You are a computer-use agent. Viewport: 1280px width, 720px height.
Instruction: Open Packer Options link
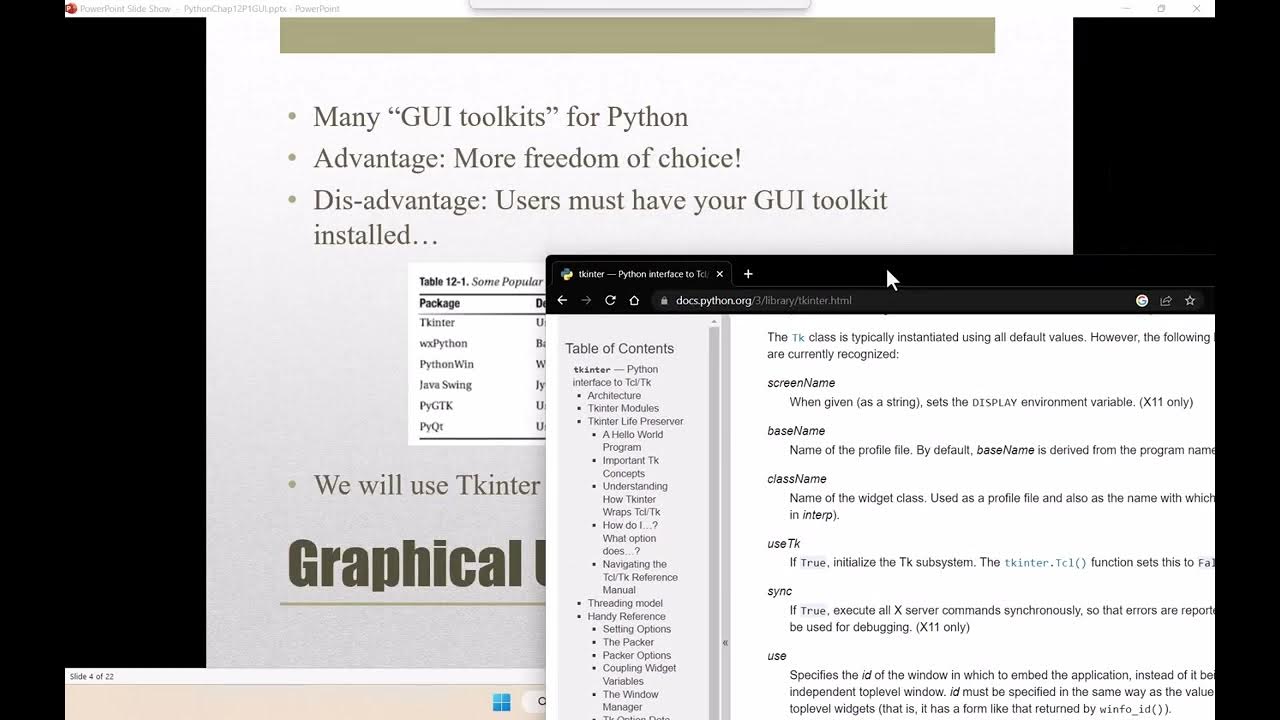point(637,655)
